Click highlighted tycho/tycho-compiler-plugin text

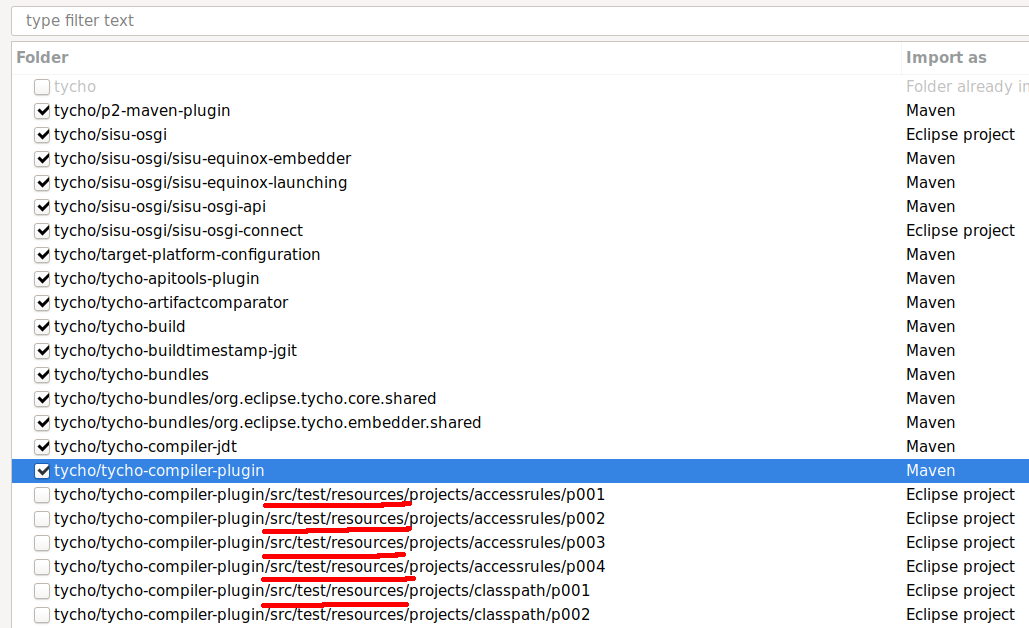(x=159, y=471)
